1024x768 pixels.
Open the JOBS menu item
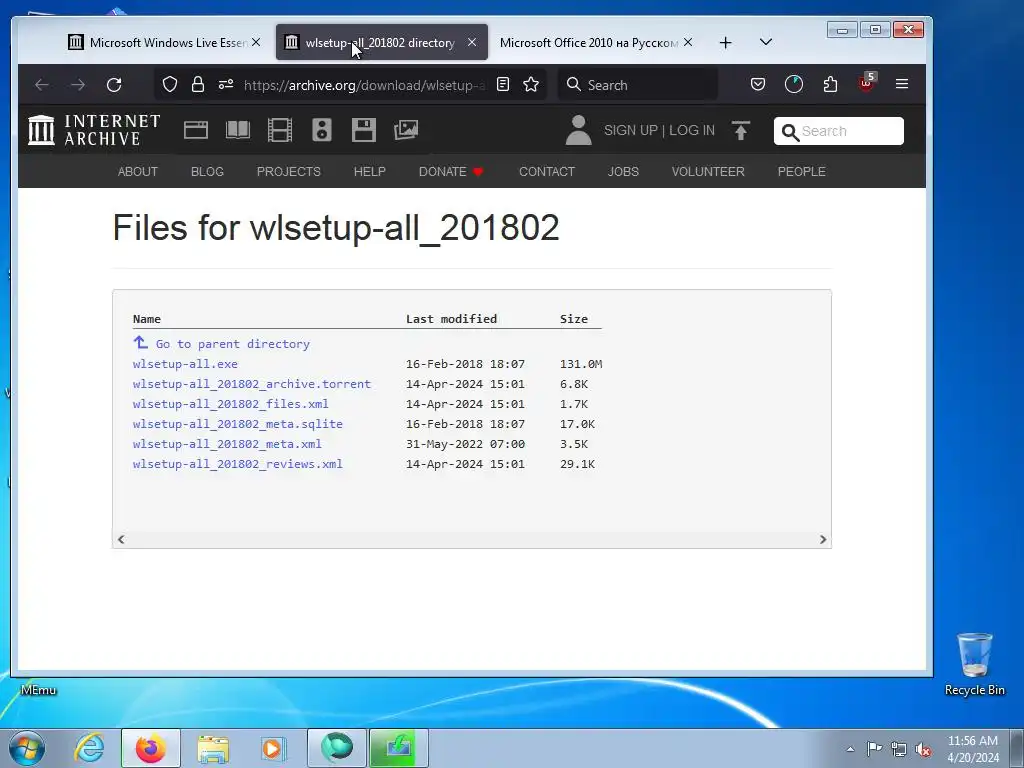point(623,171)
